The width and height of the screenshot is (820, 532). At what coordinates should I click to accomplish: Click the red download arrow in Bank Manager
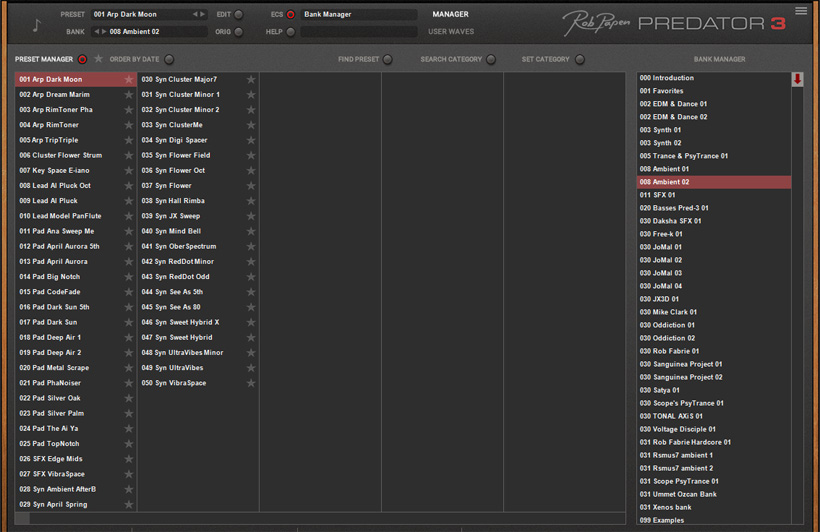[x=798, y=79]
